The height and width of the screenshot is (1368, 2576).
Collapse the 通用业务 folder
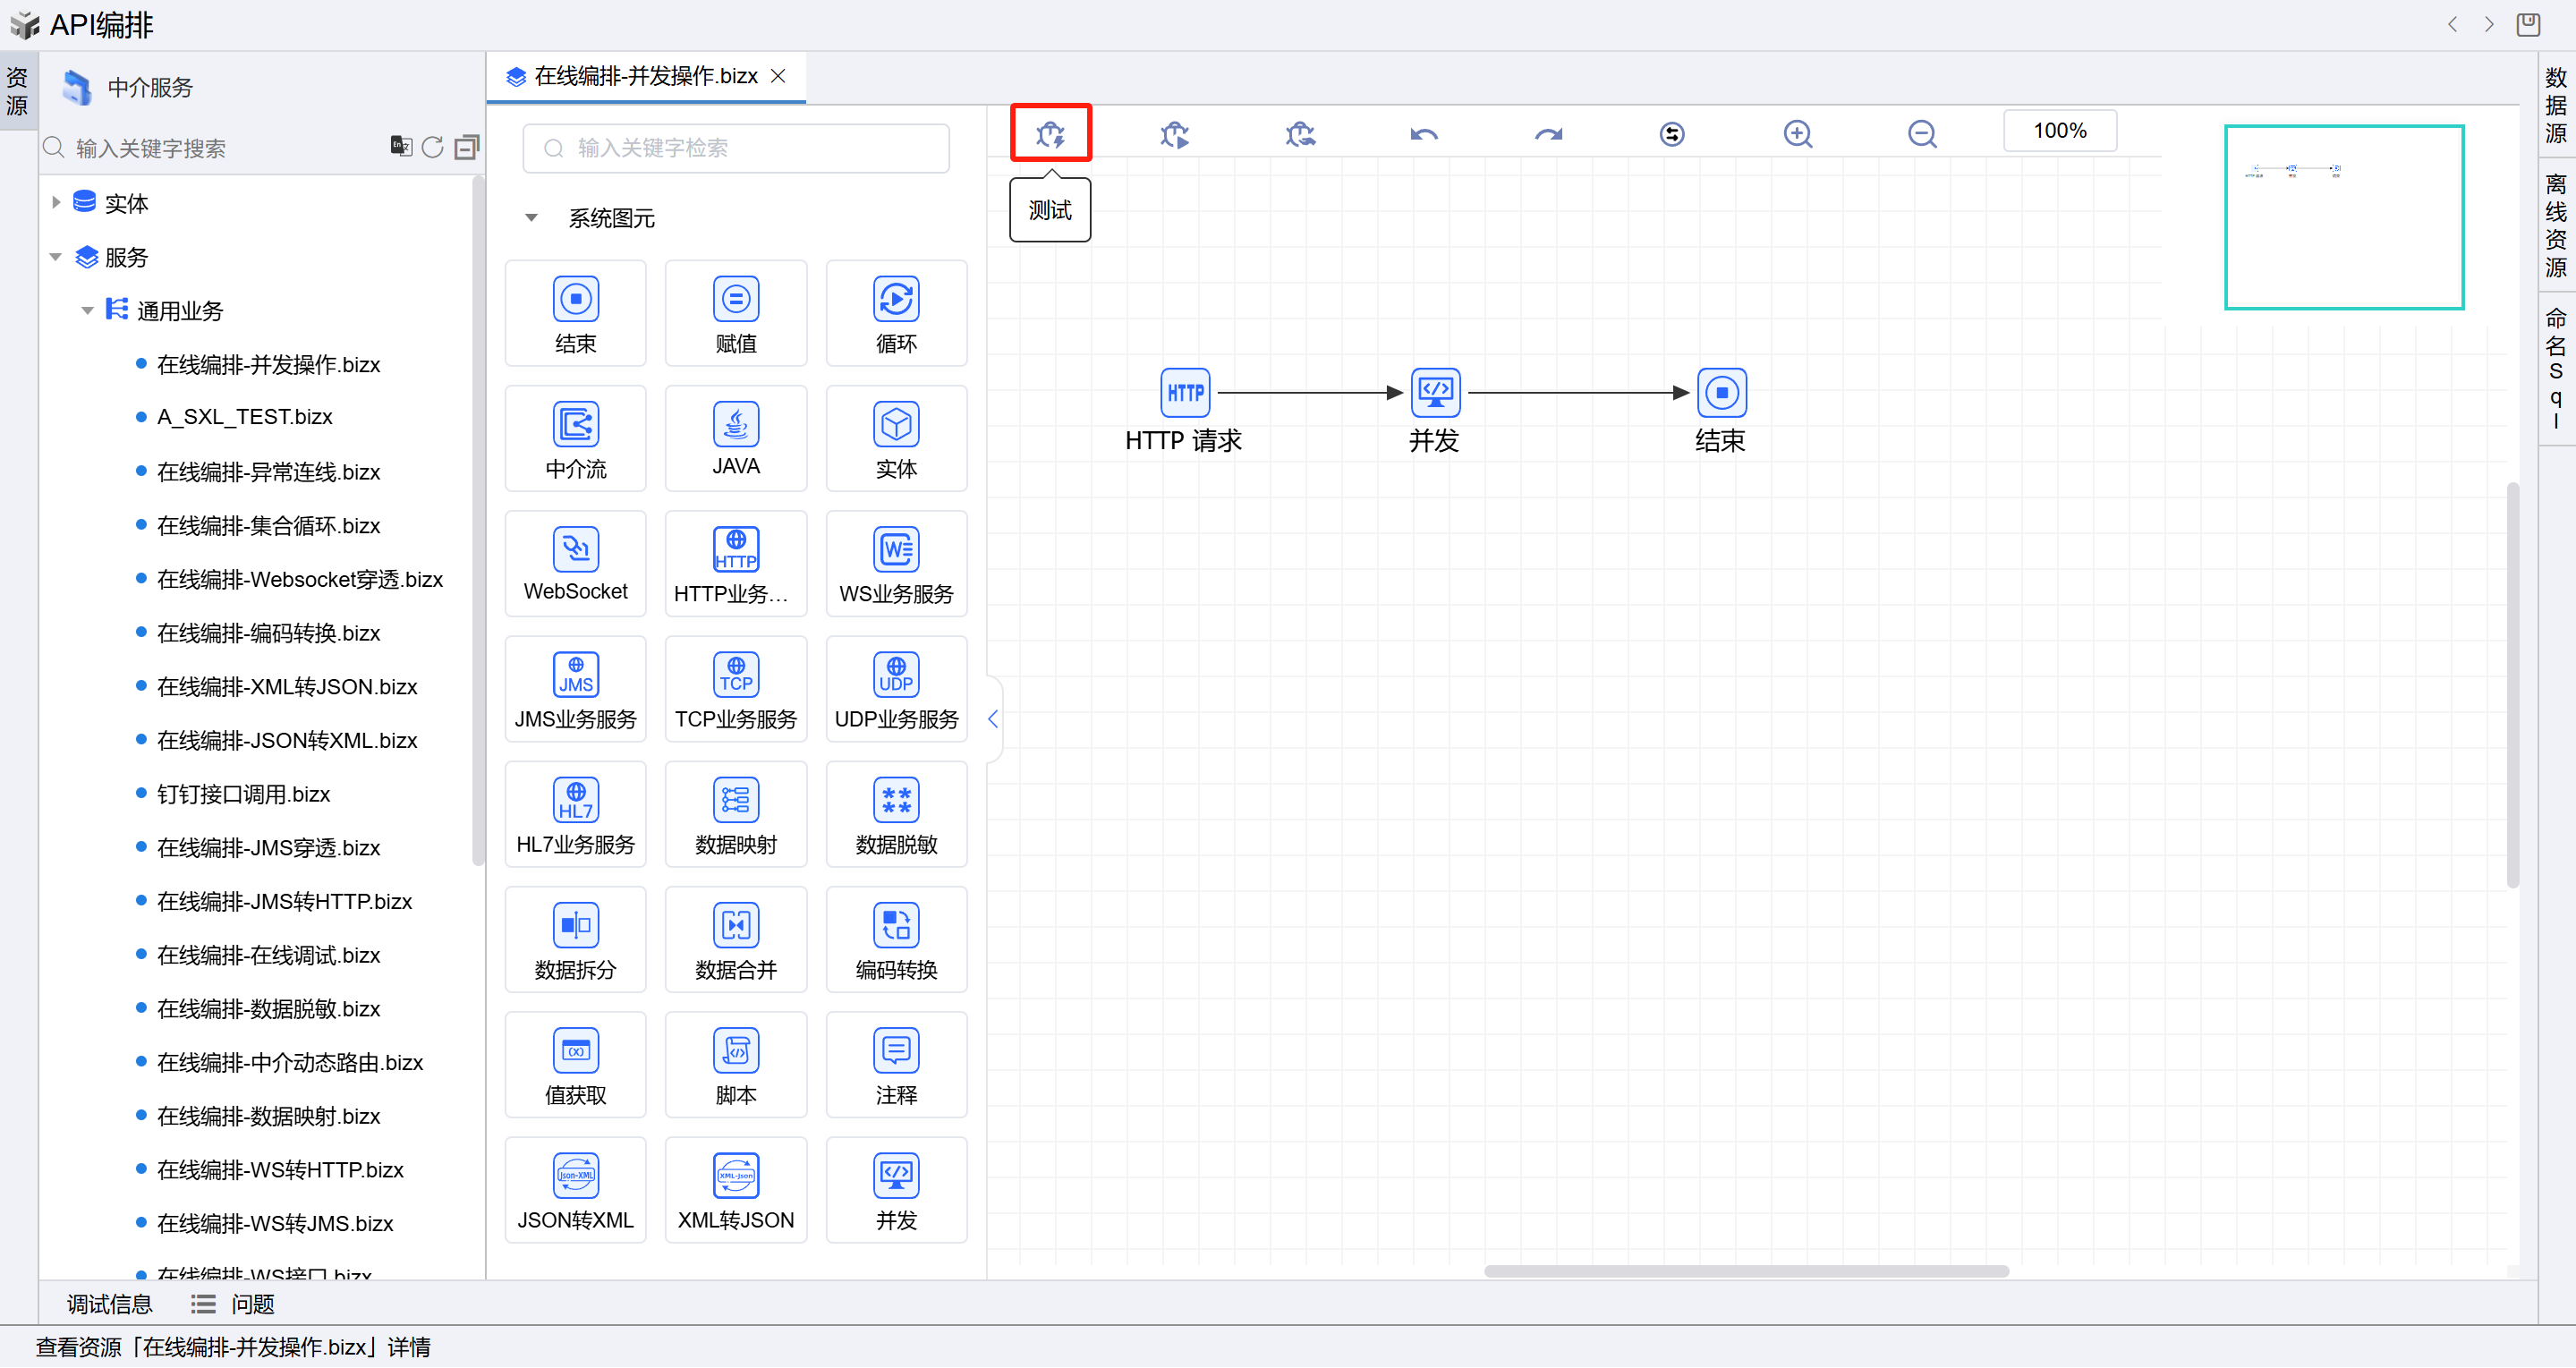[x=87, y=310]
